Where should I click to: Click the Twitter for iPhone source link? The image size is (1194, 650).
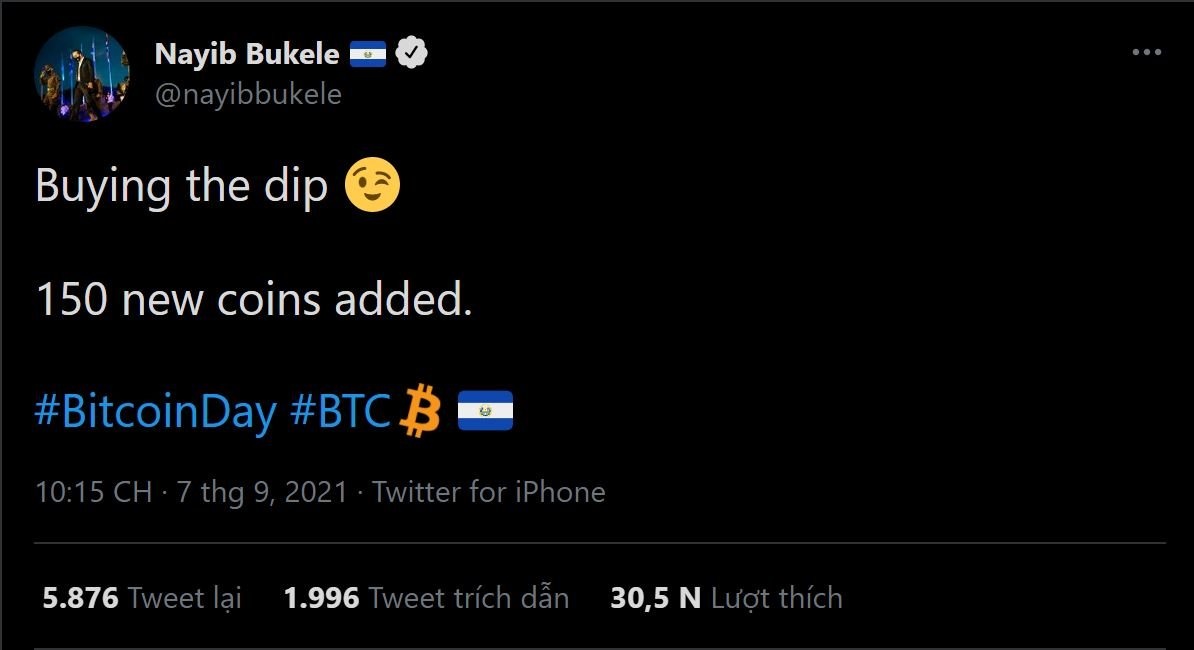click(488, 492)
